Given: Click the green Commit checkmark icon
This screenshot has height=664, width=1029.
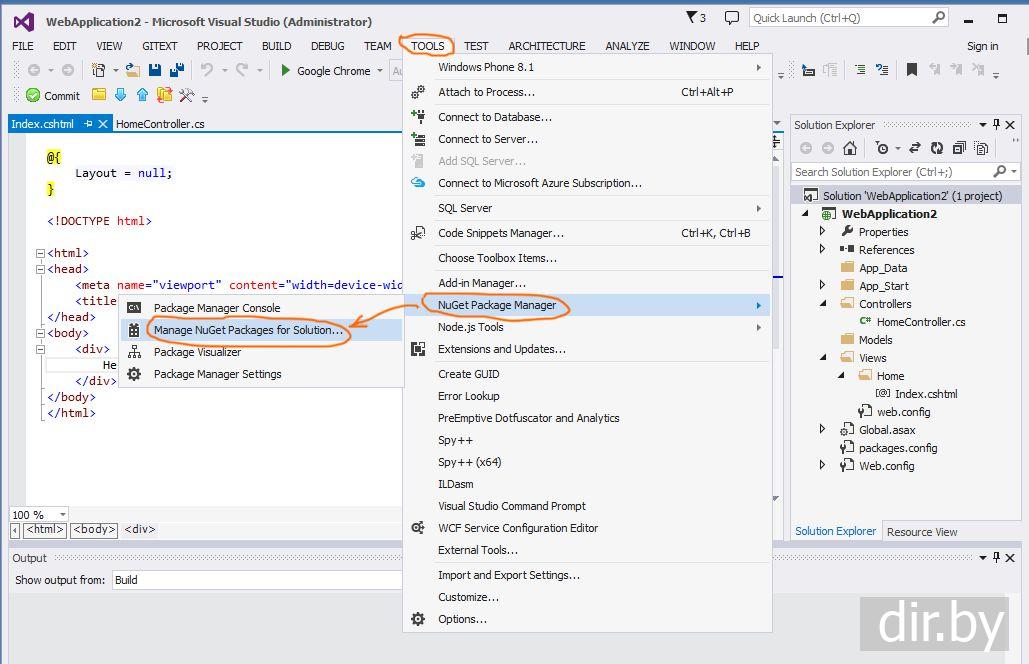Looking at the screenshot, I should pos(32,95).
